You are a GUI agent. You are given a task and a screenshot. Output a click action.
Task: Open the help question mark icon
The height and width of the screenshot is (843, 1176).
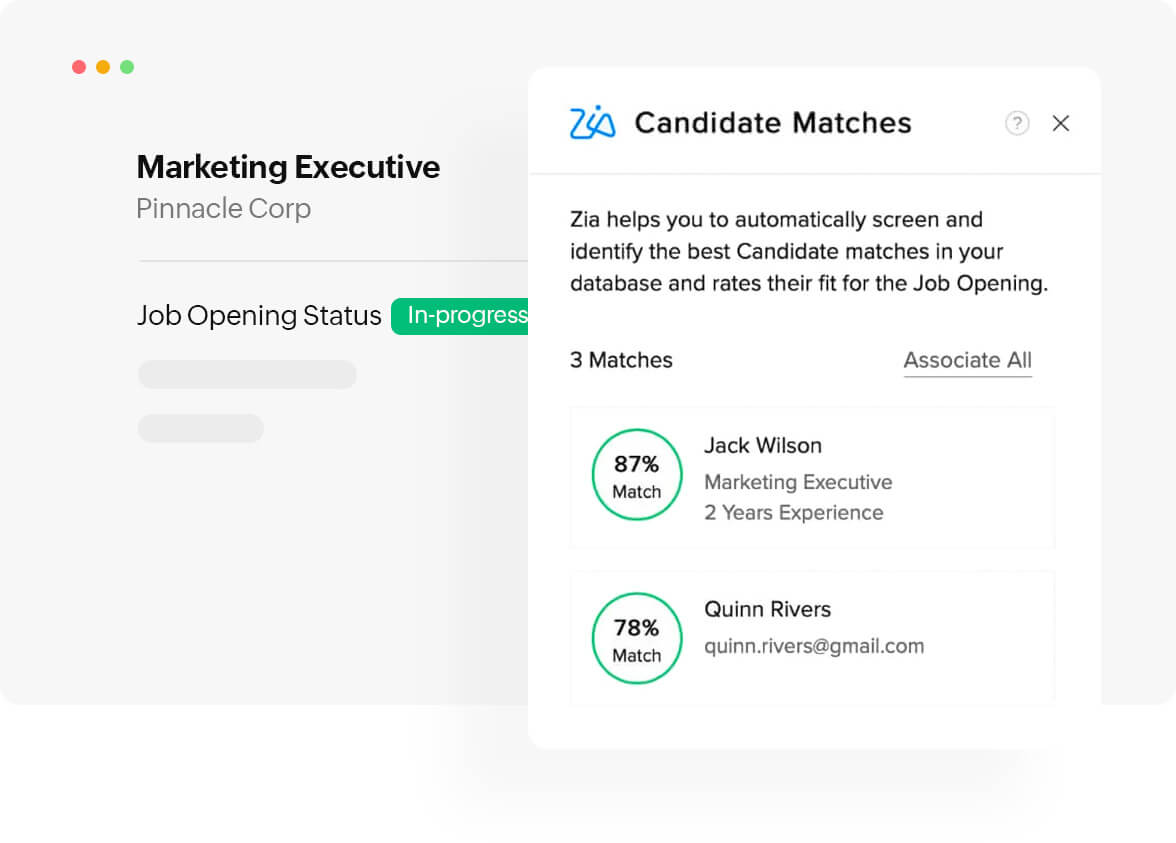(1017, 123)
